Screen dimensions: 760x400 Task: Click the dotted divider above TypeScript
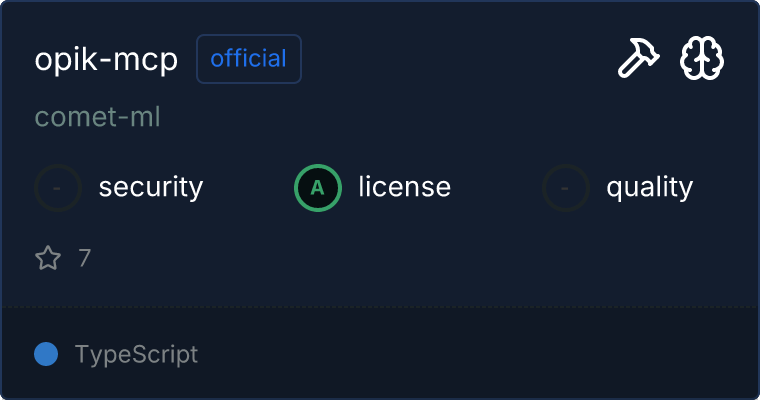point(380,306)
